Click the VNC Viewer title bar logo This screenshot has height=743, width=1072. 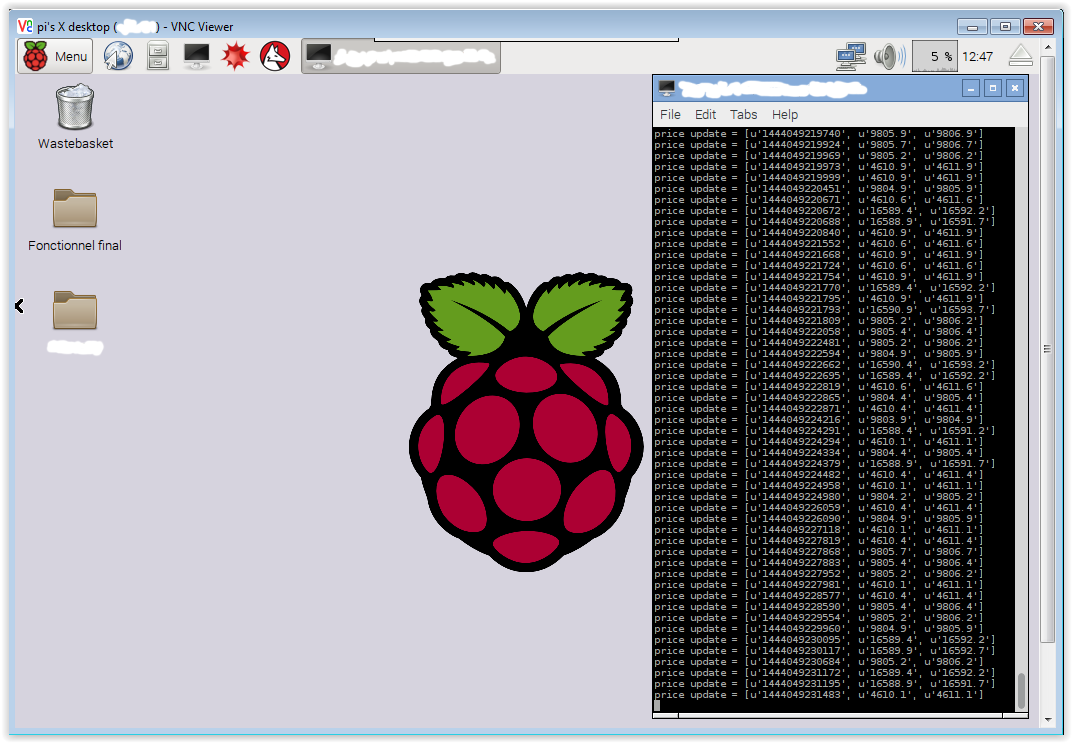coord(25,26)
